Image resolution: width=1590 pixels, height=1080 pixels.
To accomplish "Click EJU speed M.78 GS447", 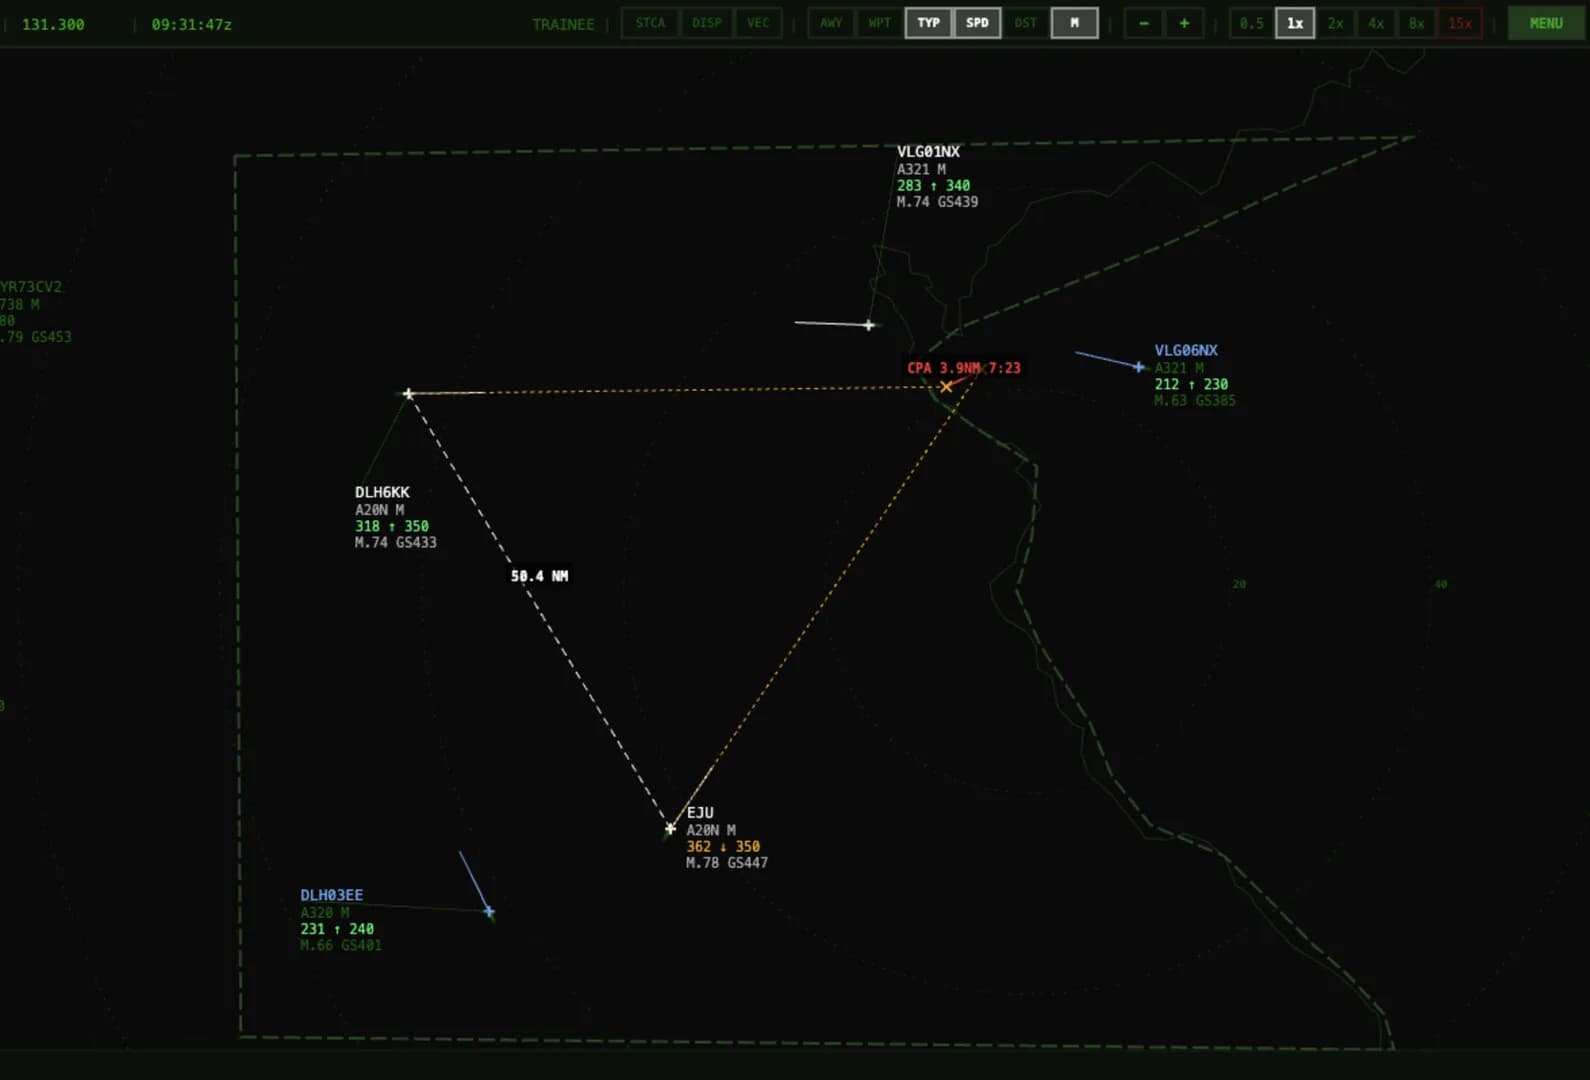I will pyautogui.click(x=727, y=863).
